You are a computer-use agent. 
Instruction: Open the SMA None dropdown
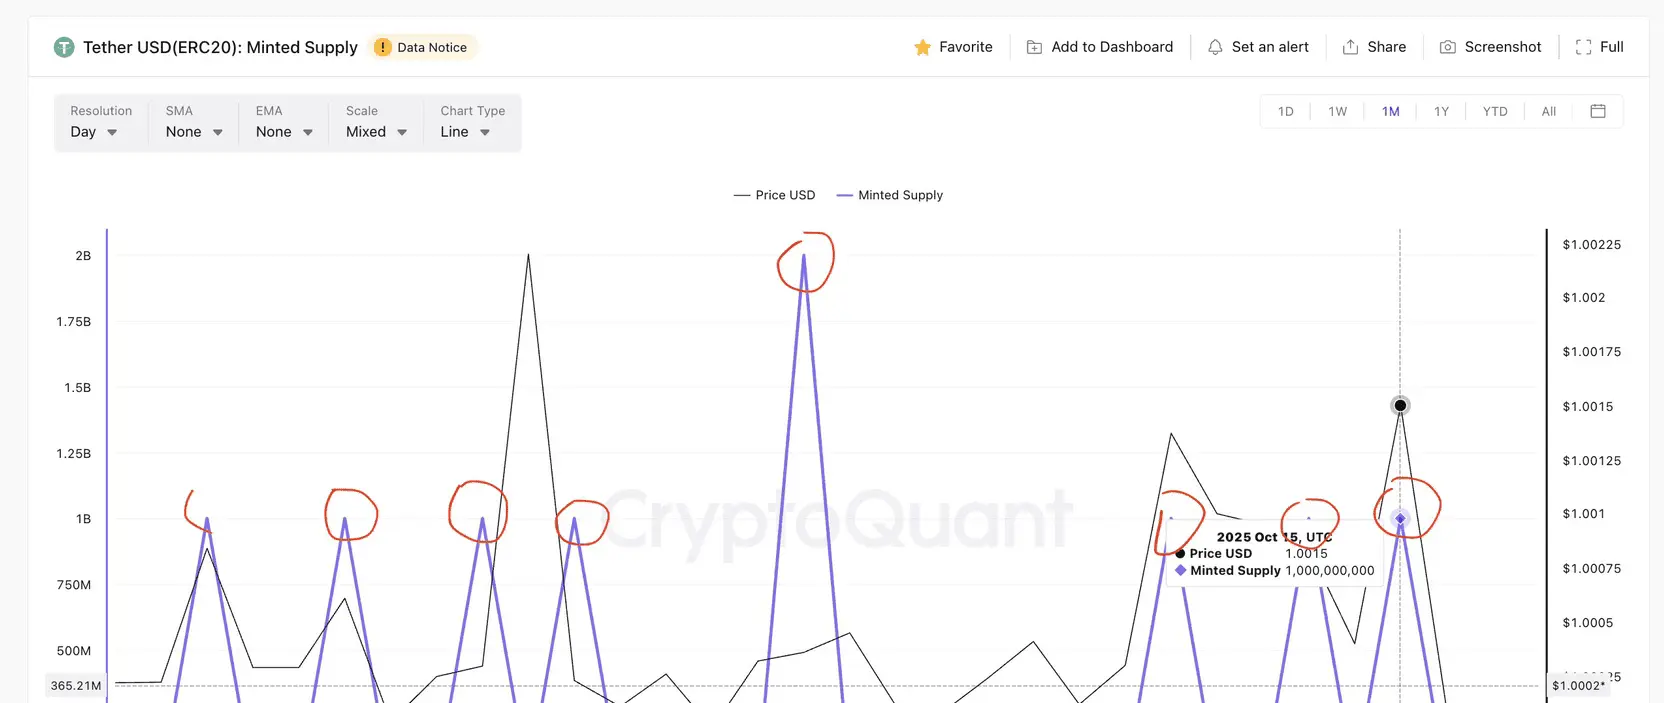click(x=194, y=132)
